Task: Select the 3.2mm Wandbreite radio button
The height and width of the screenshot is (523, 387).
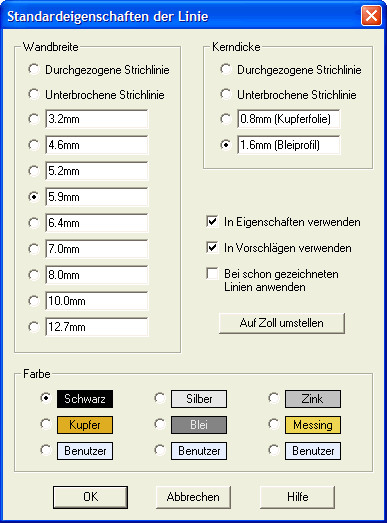Action: [x=34, y=119]
